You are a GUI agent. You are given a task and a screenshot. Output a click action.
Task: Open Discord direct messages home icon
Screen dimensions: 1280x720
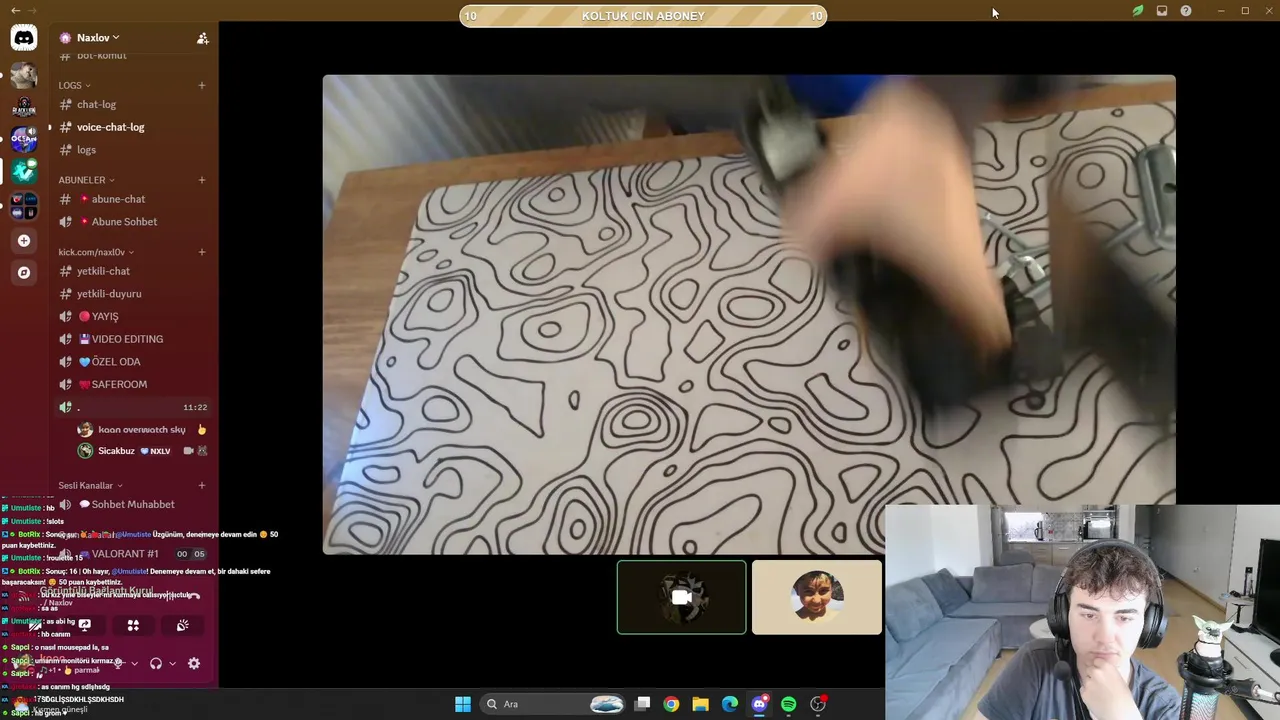[x=24, y=38]
